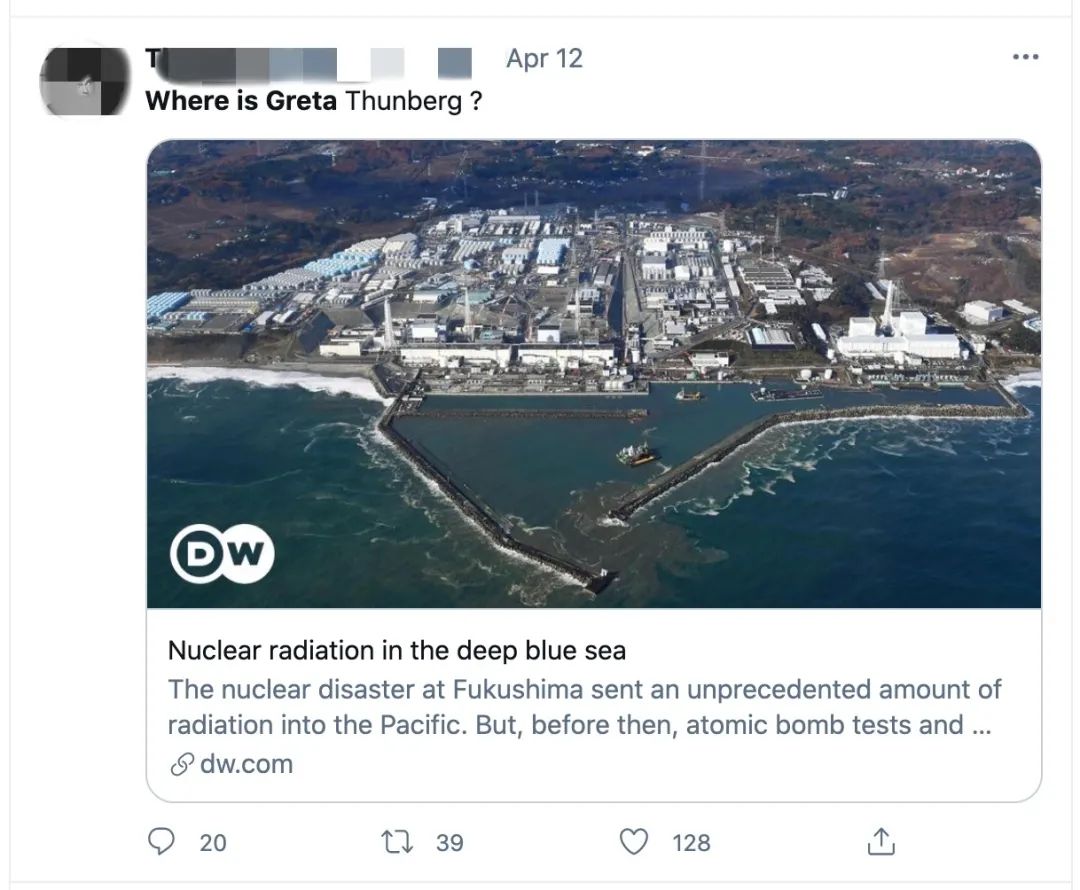Click the chain link icon beside dw.com
This screenshot has width=1080, height=890.
181,765
